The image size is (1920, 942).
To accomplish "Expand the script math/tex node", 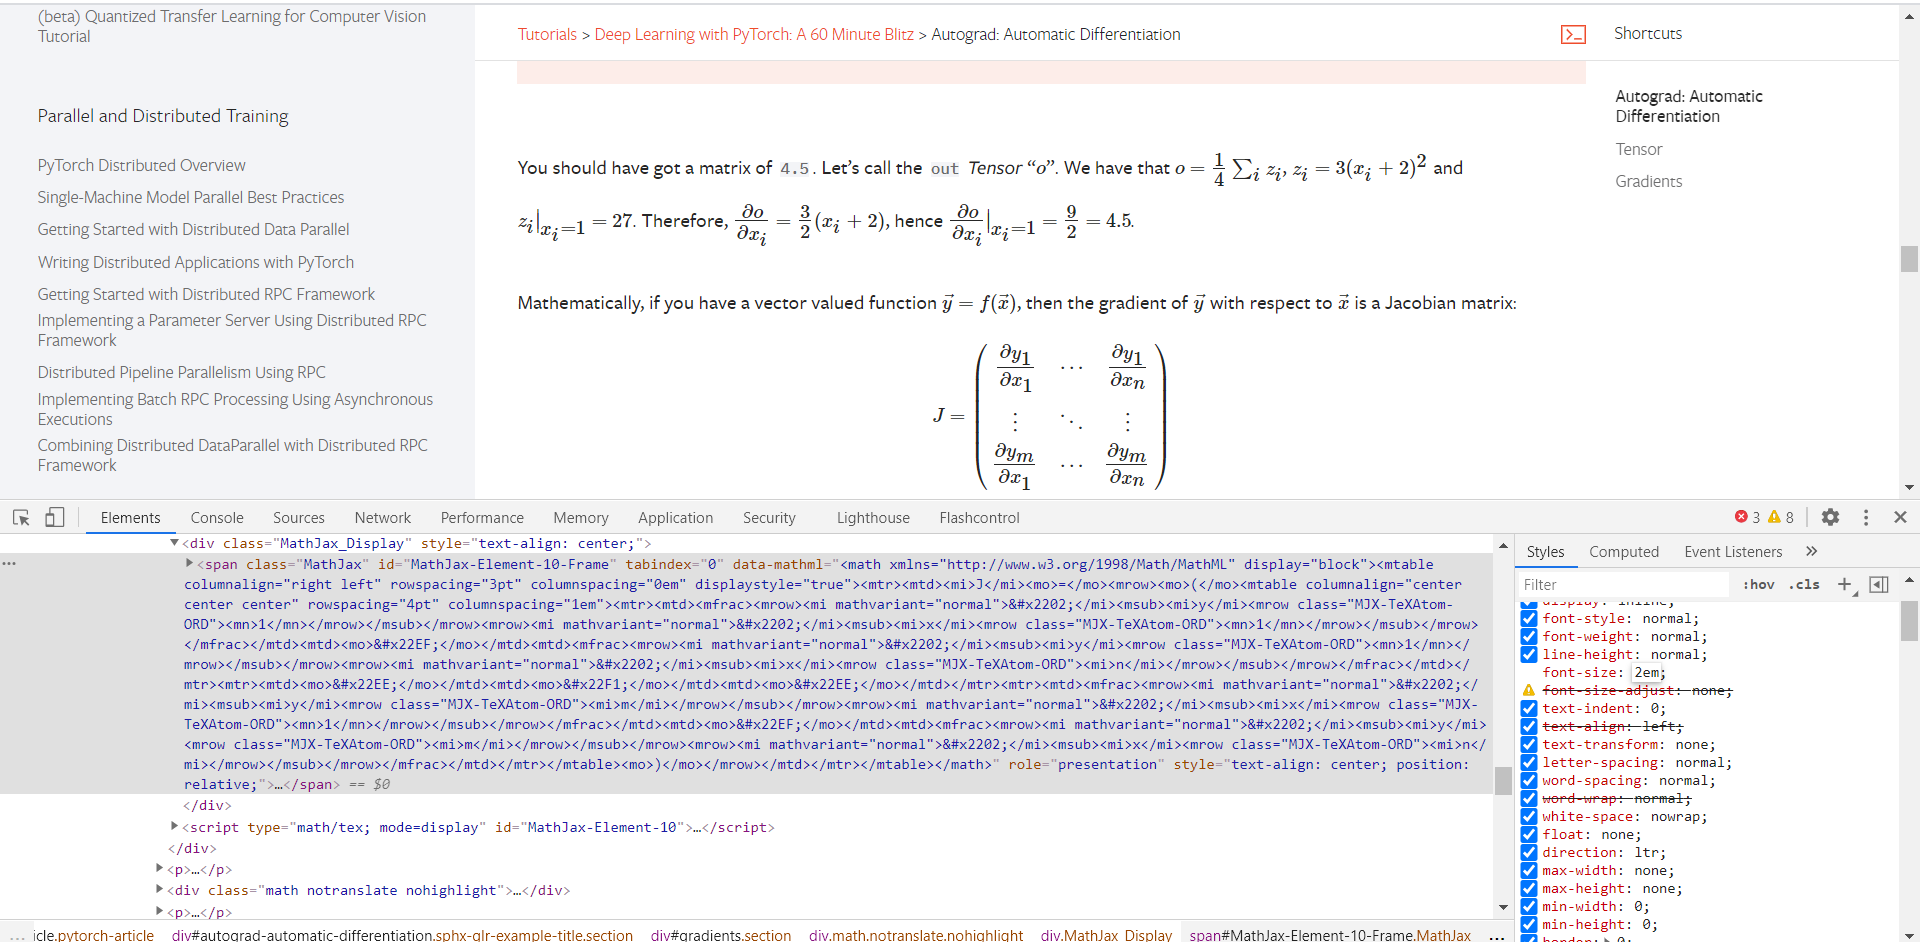I will 174,827.
